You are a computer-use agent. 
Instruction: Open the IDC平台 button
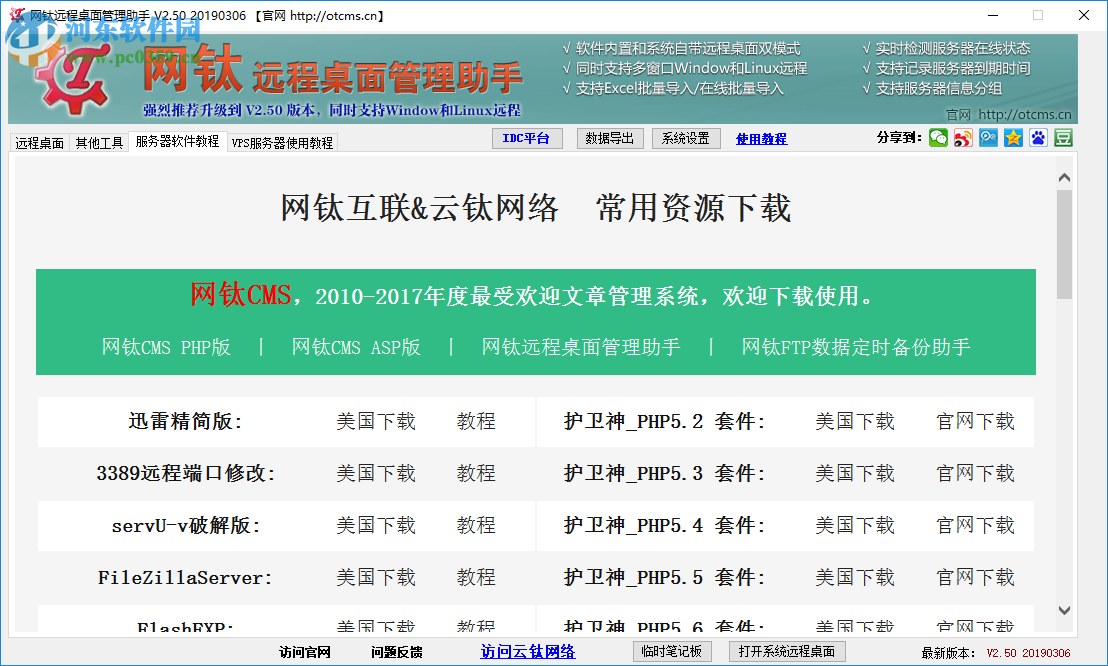pyautogui.click(x=526, y=138)
